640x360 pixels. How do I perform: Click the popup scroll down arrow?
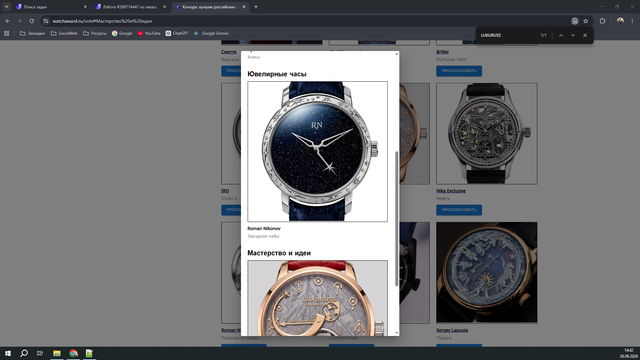click(396, 333)
